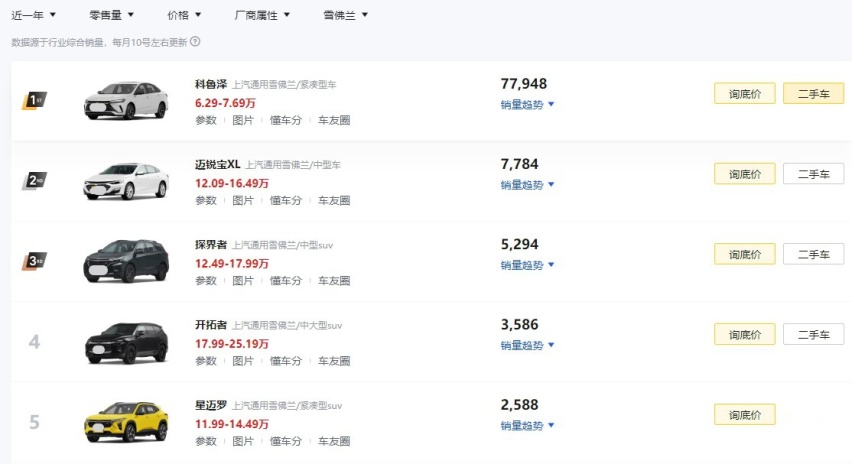852x464 pixels.
Task: Open 懂车分 link under 开拓者
Action: (285, 361)
